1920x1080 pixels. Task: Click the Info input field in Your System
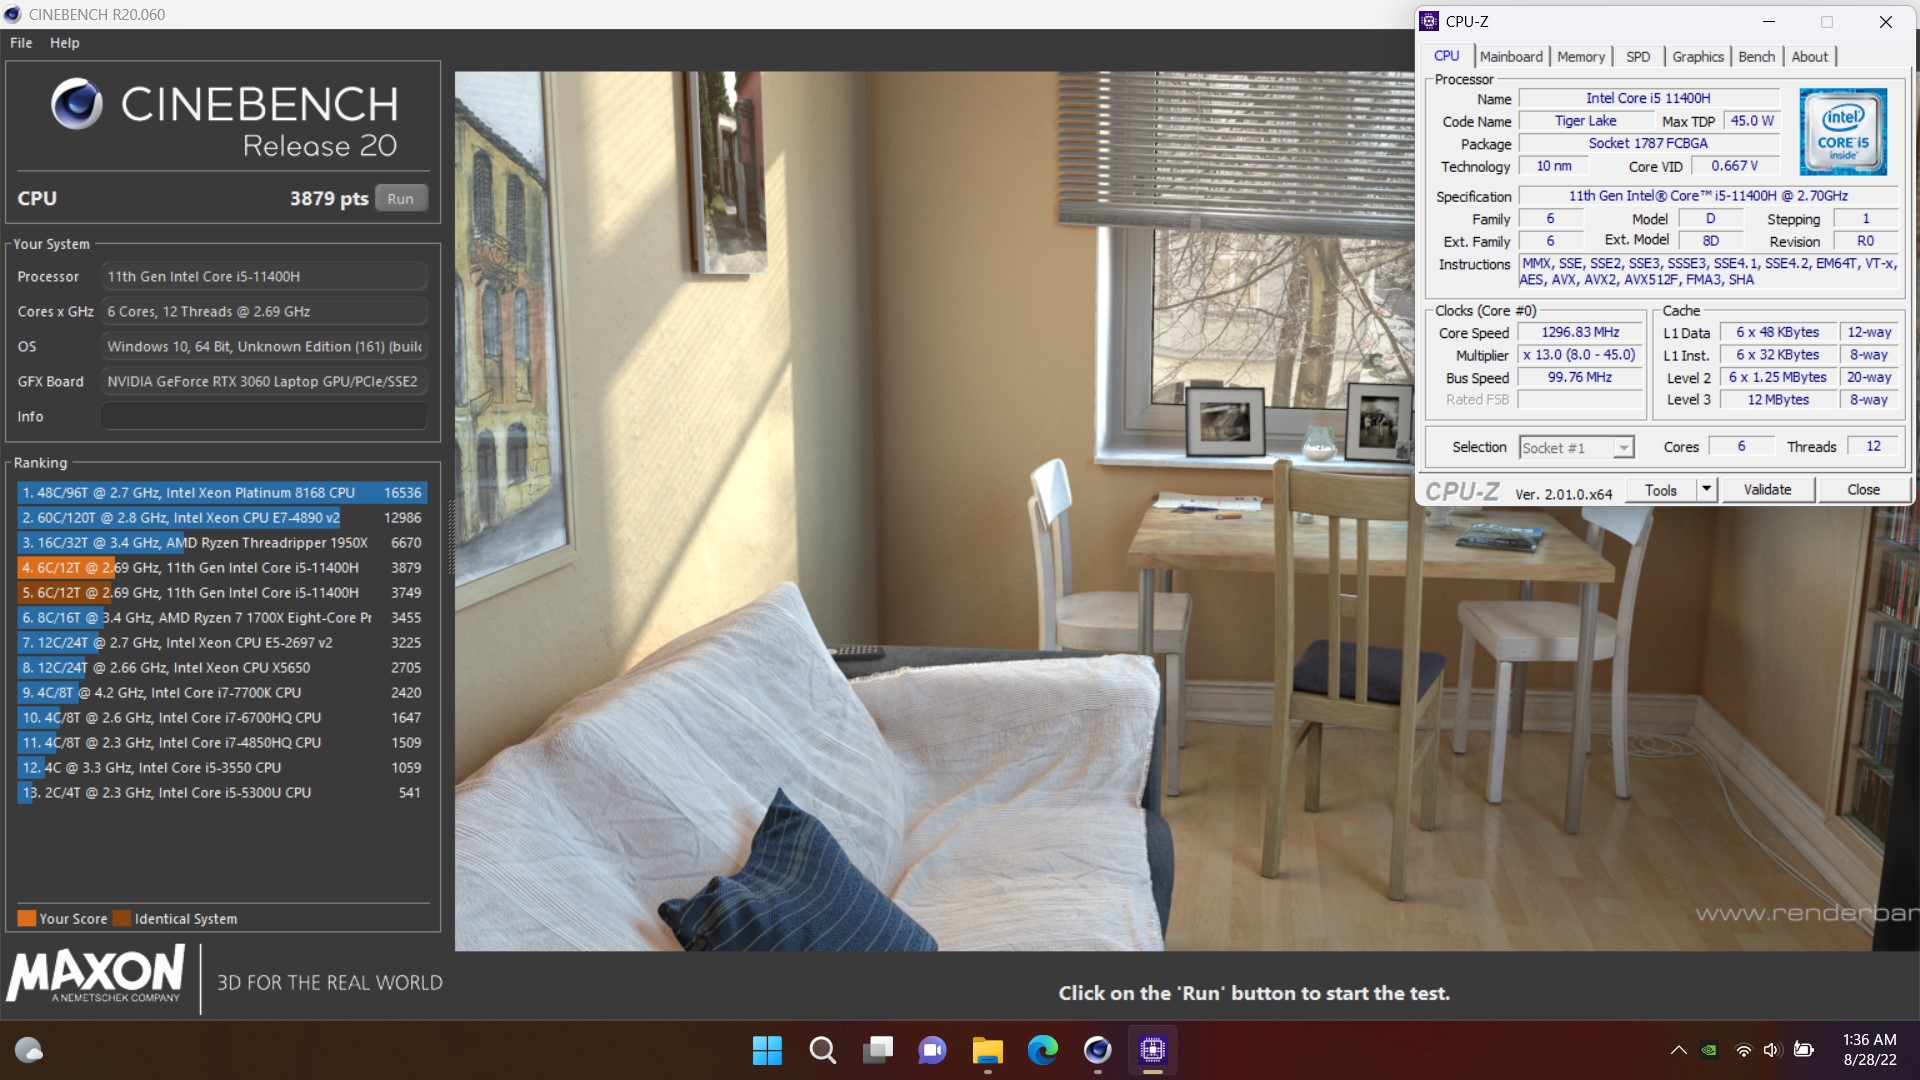(x=264, y=416)
